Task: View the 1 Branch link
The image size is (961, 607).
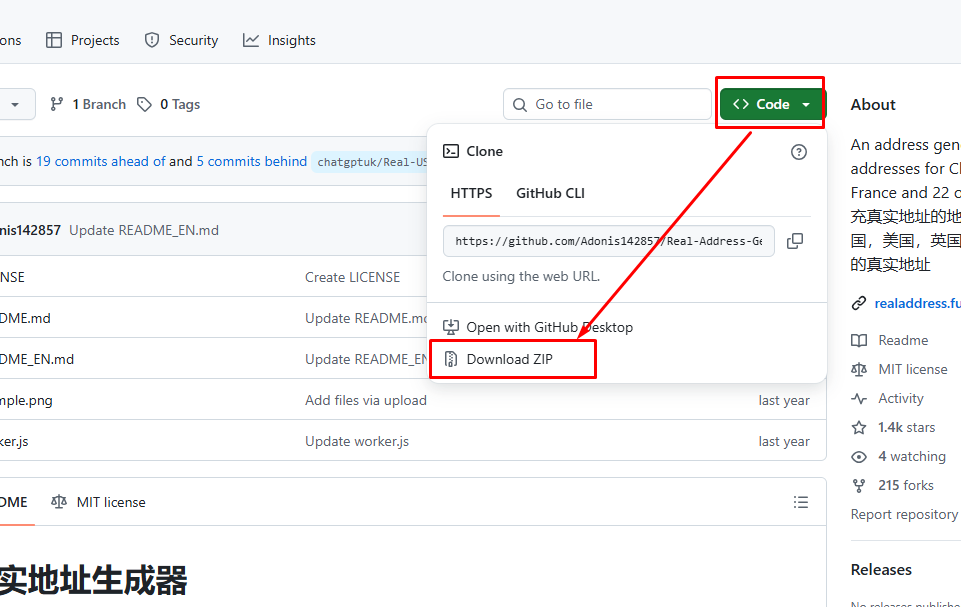Action: pyautogui.click(x=89, y=104)
